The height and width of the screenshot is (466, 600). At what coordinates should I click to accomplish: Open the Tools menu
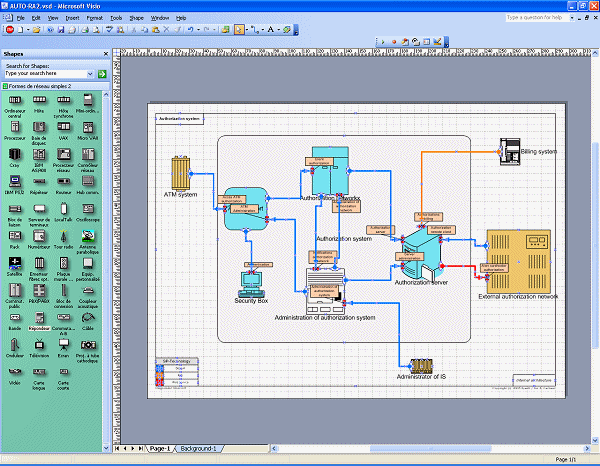click(116, 18)
